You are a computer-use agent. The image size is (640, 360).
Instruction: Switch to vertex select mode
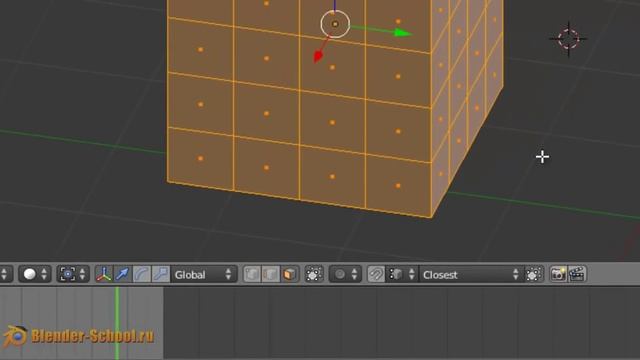click(252, 274)
